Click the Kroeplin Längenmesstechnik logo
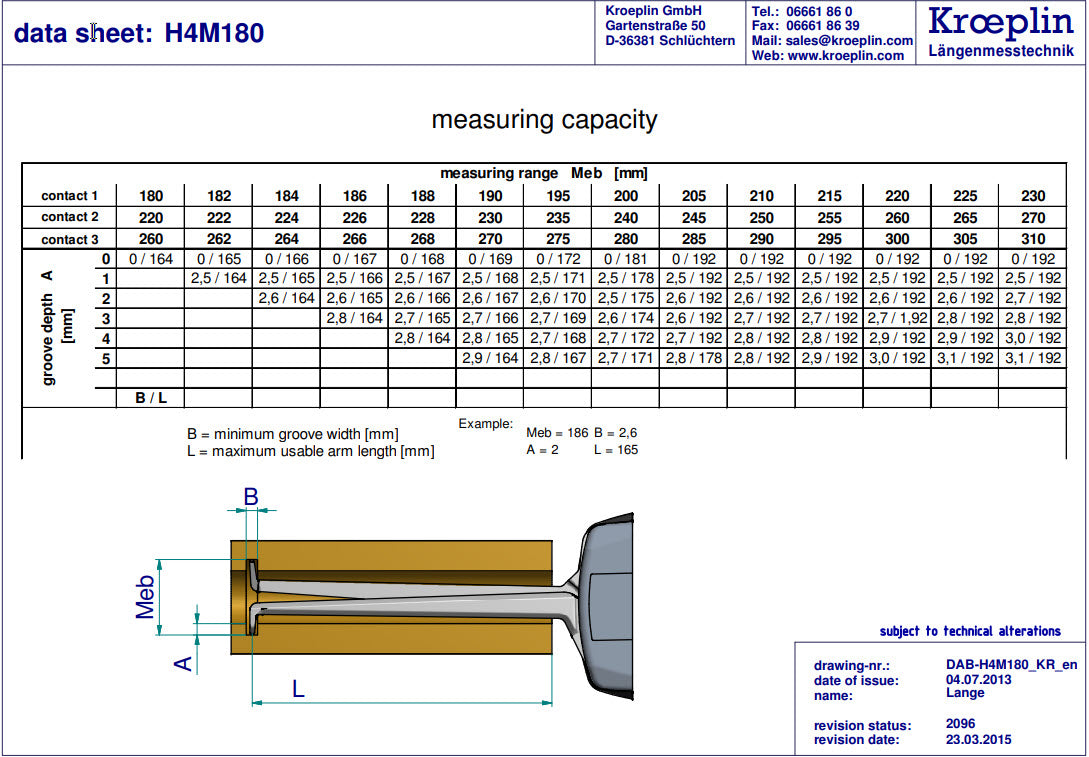The height and width of the screenshot is (757, 1089). [1001, 31]
